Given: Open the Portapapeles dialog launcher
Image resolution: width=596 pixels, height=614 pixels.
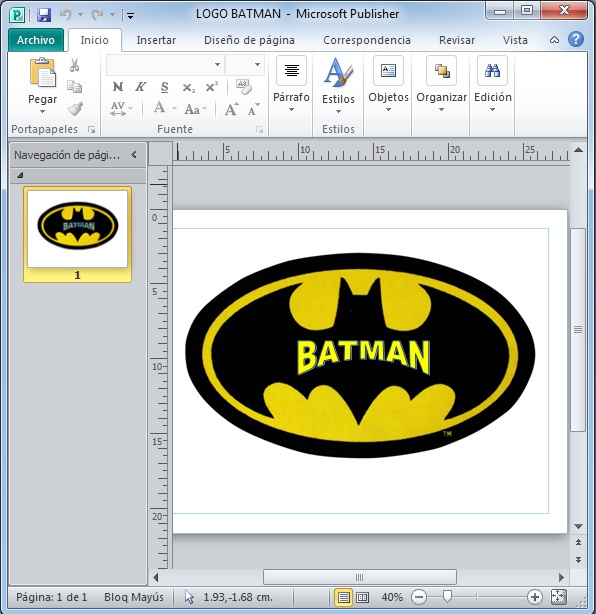Looking at the screenshot, I should [92, 130].
